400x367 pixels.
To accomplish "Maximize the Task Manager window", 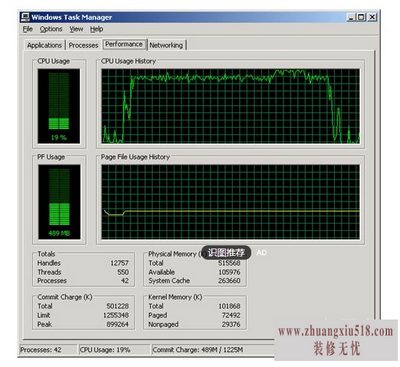I will pos(361,17).
